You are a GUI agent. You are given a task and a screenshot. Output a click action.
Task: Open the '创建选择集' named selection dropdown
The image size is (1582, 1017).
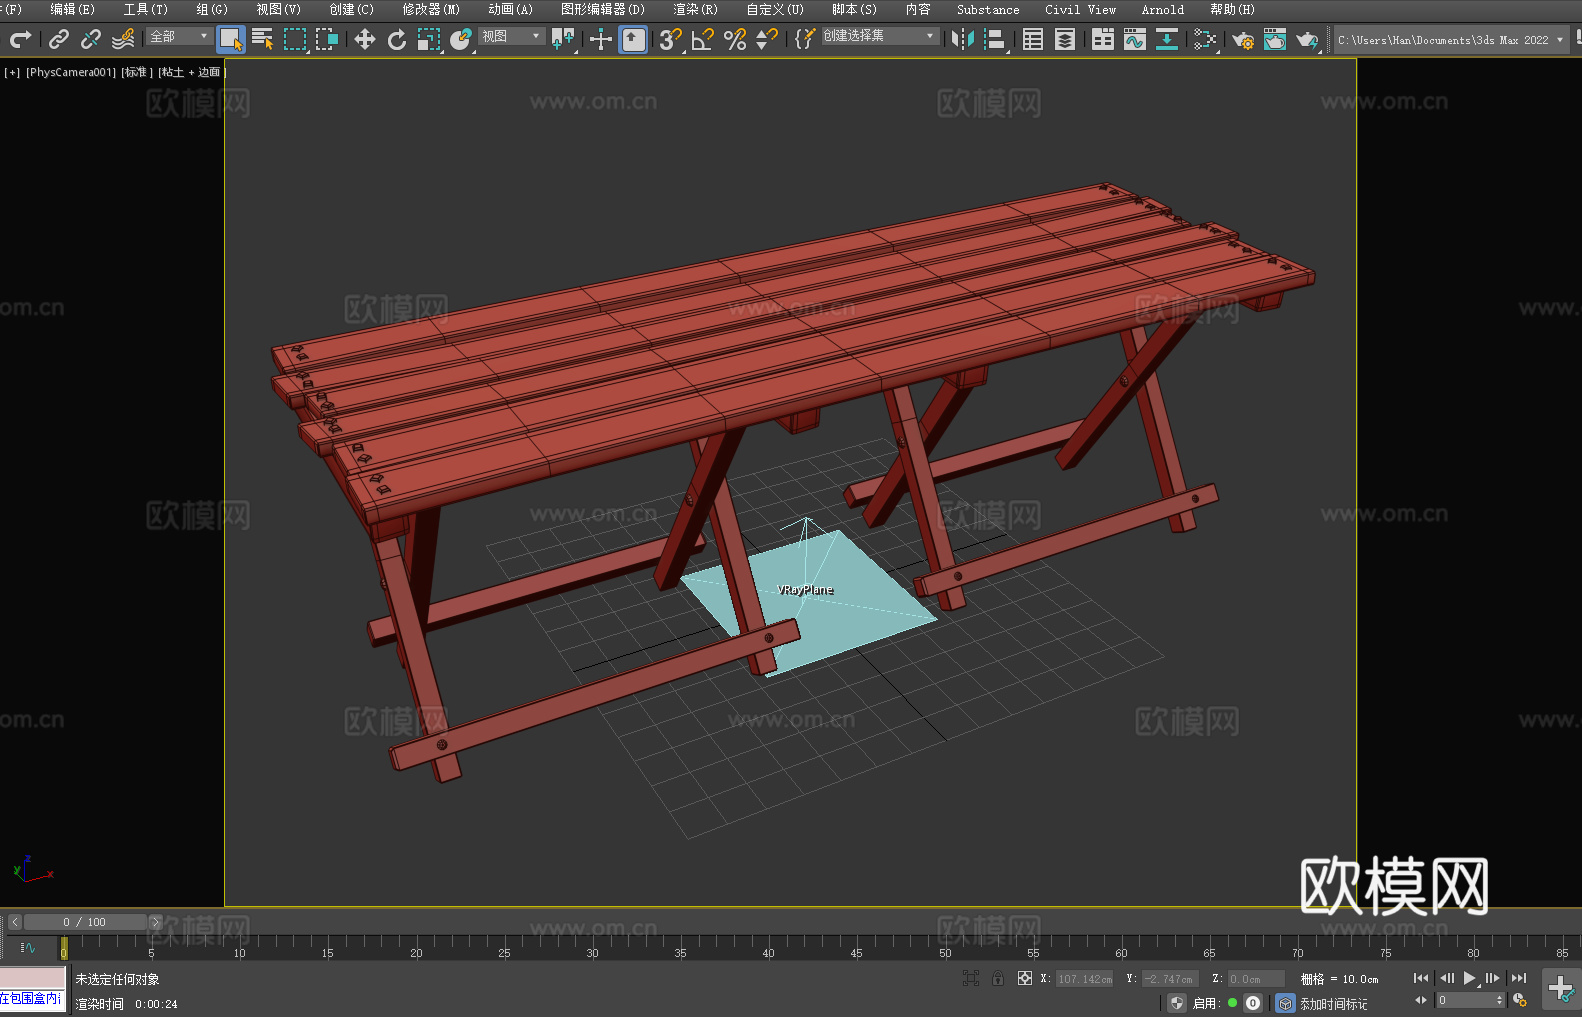(x=880, y=36)
